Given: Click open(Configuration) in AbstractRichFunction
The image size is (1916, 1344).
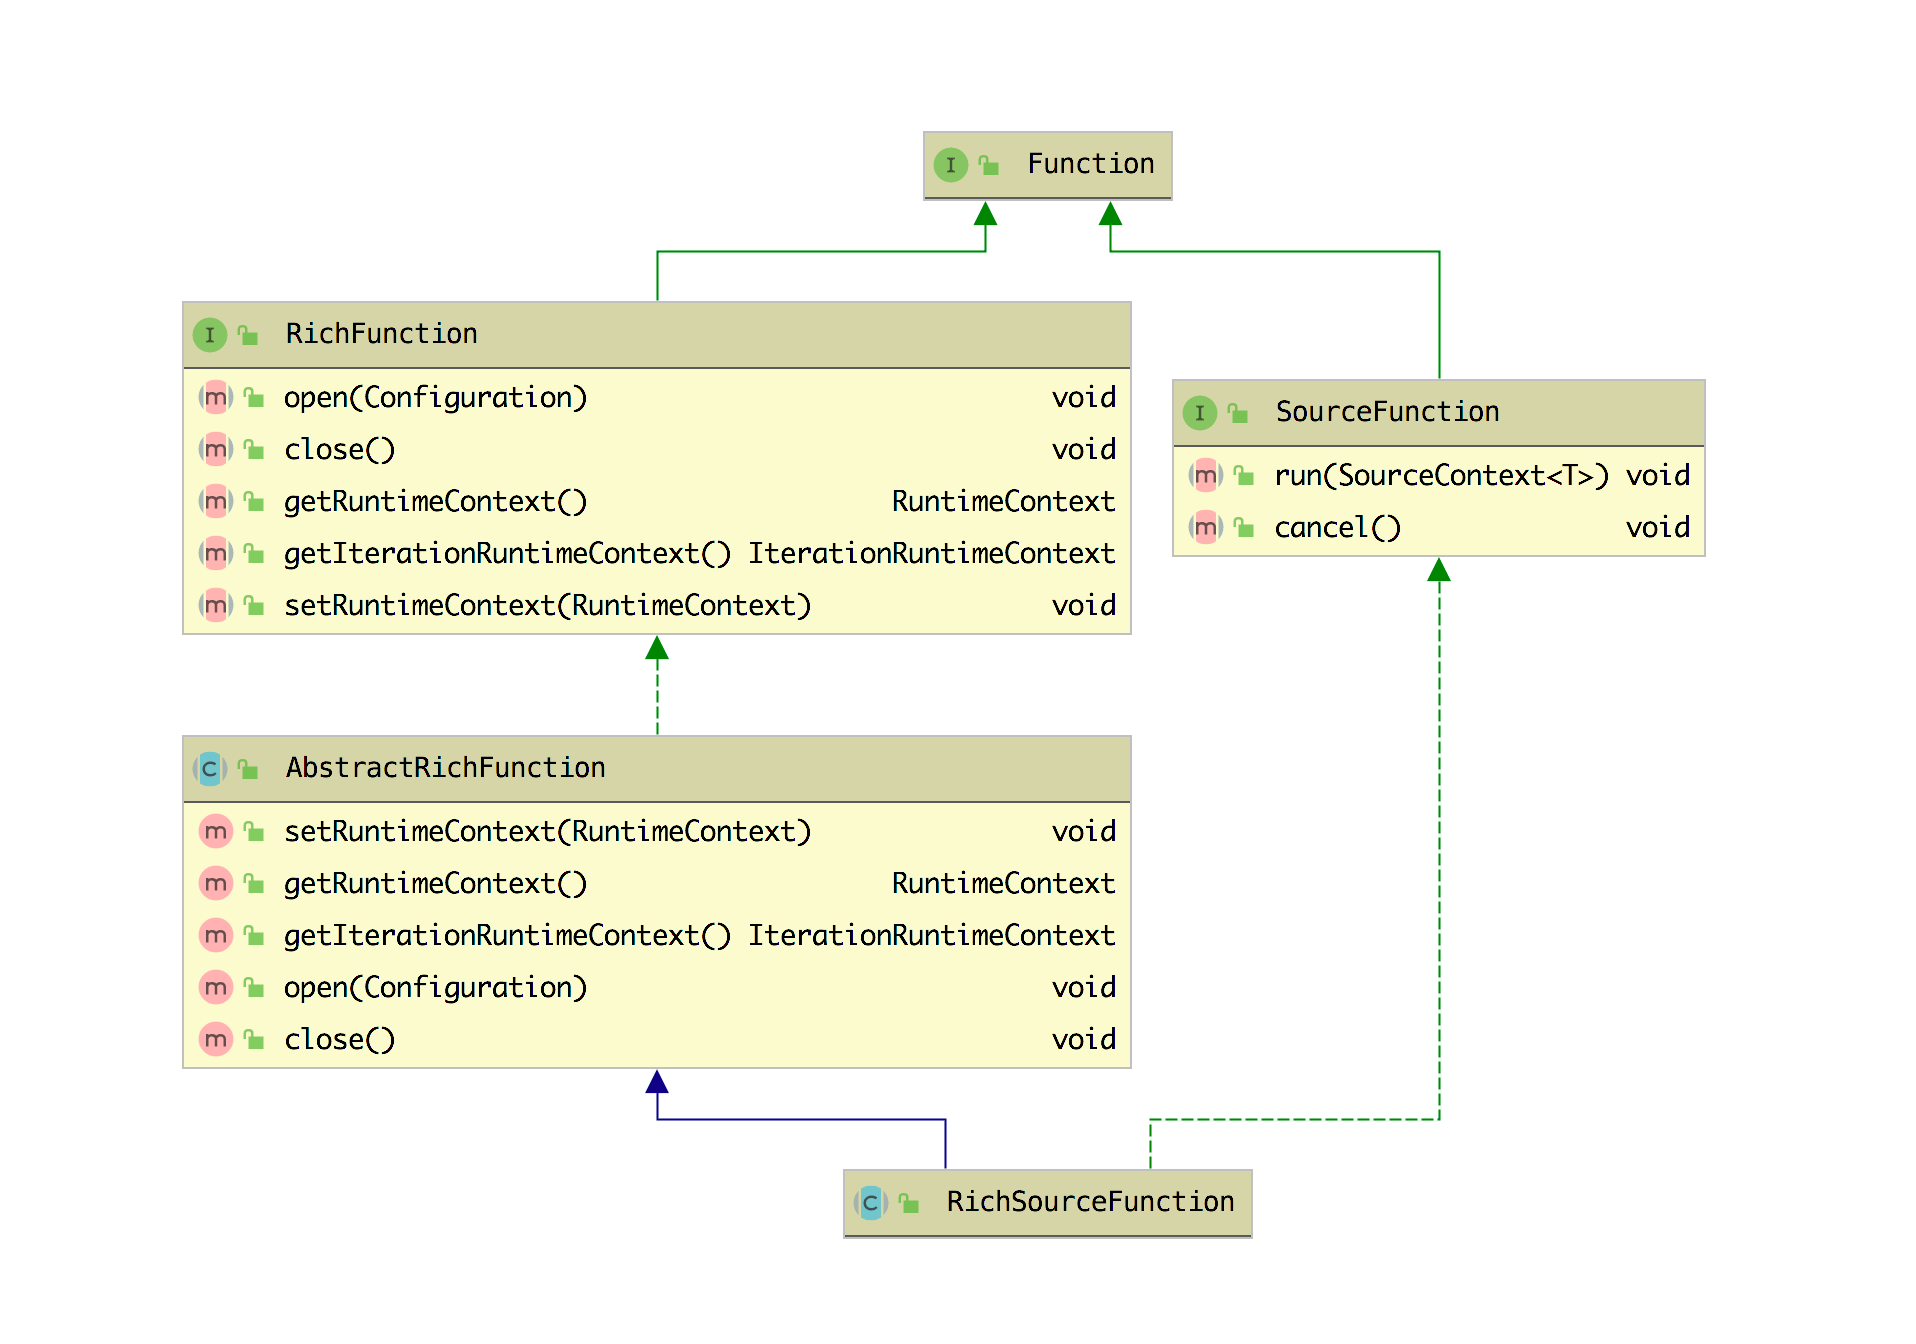Looking at the screenshot, I should (435, 988).
